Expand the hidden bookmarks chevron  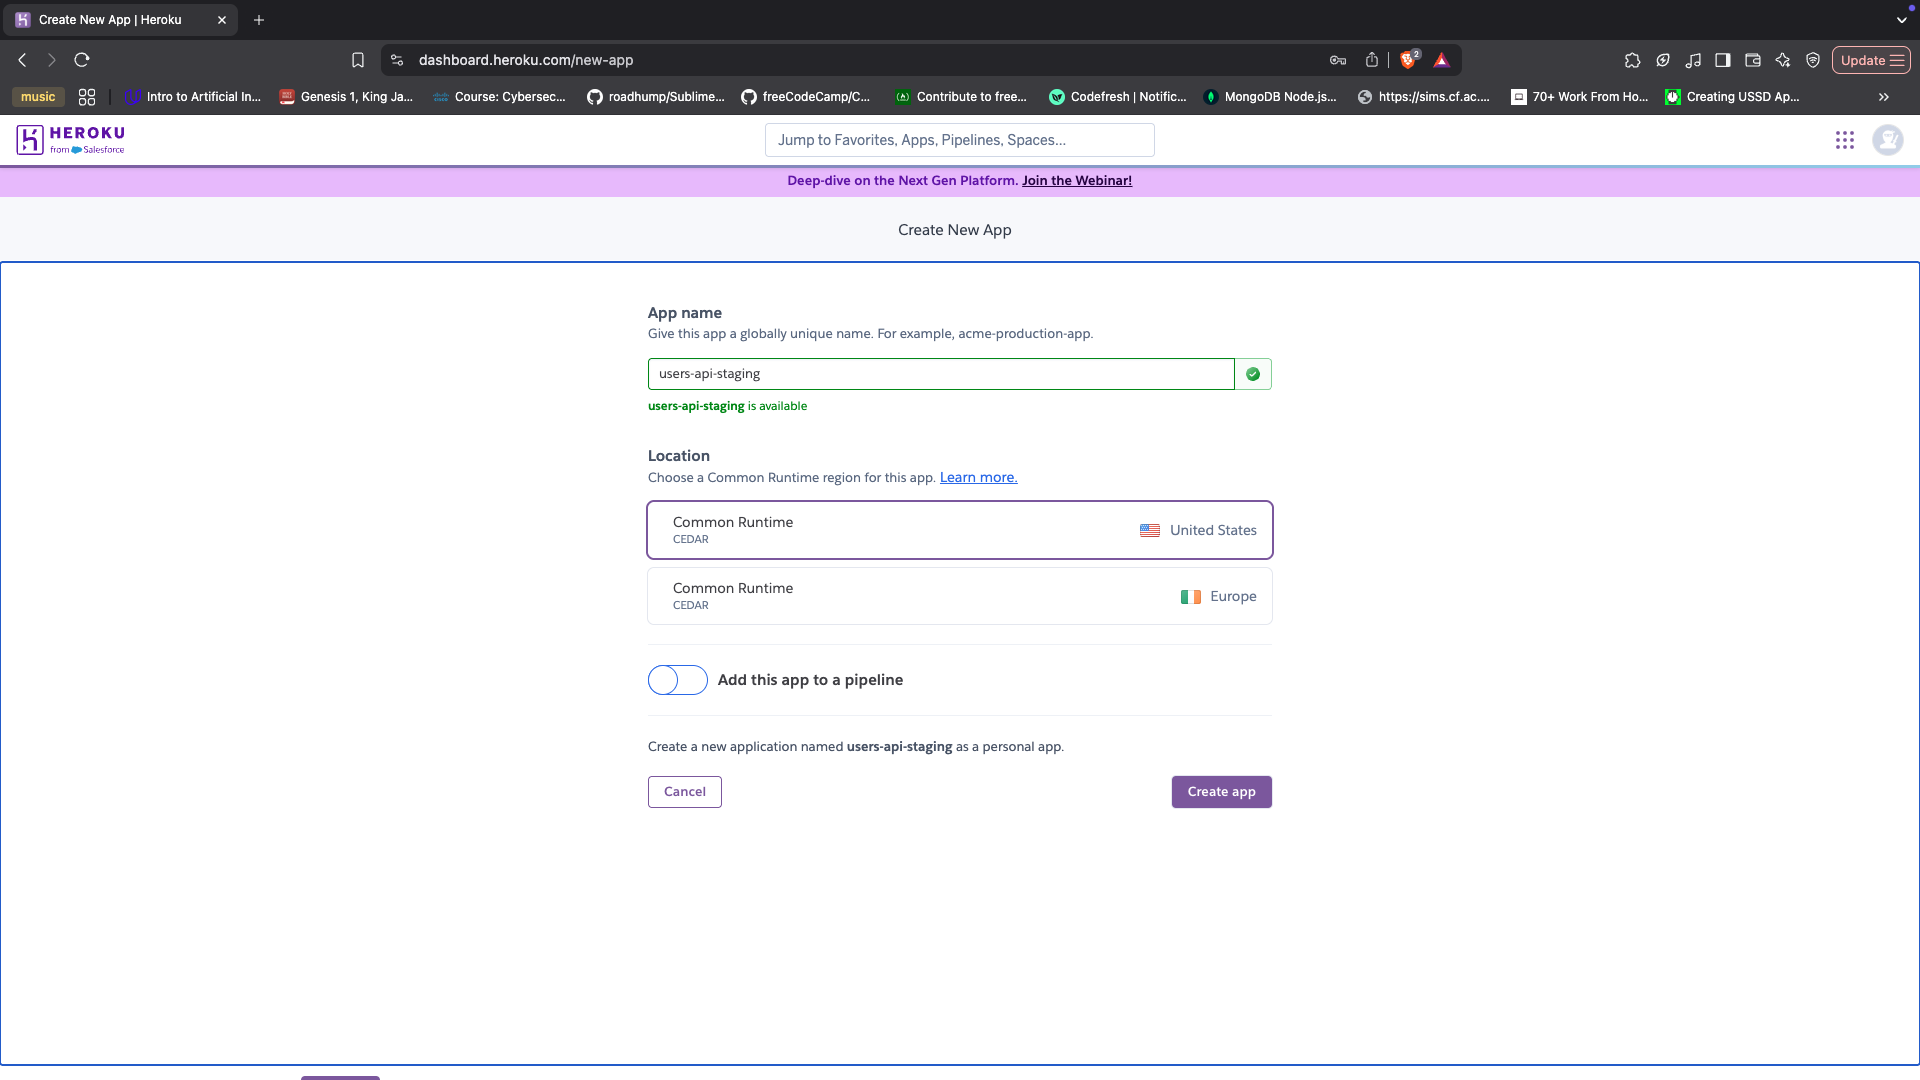1883,97
